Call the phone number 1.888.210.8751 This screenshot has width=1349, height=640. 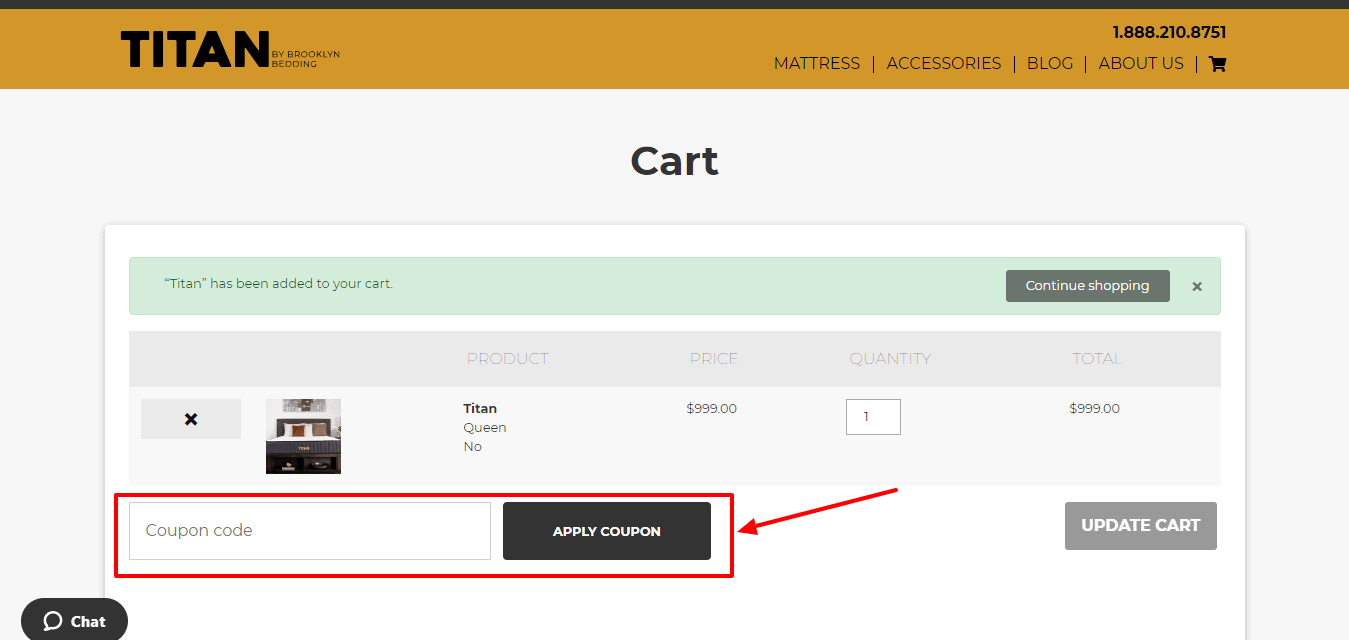pos(1169,32)
